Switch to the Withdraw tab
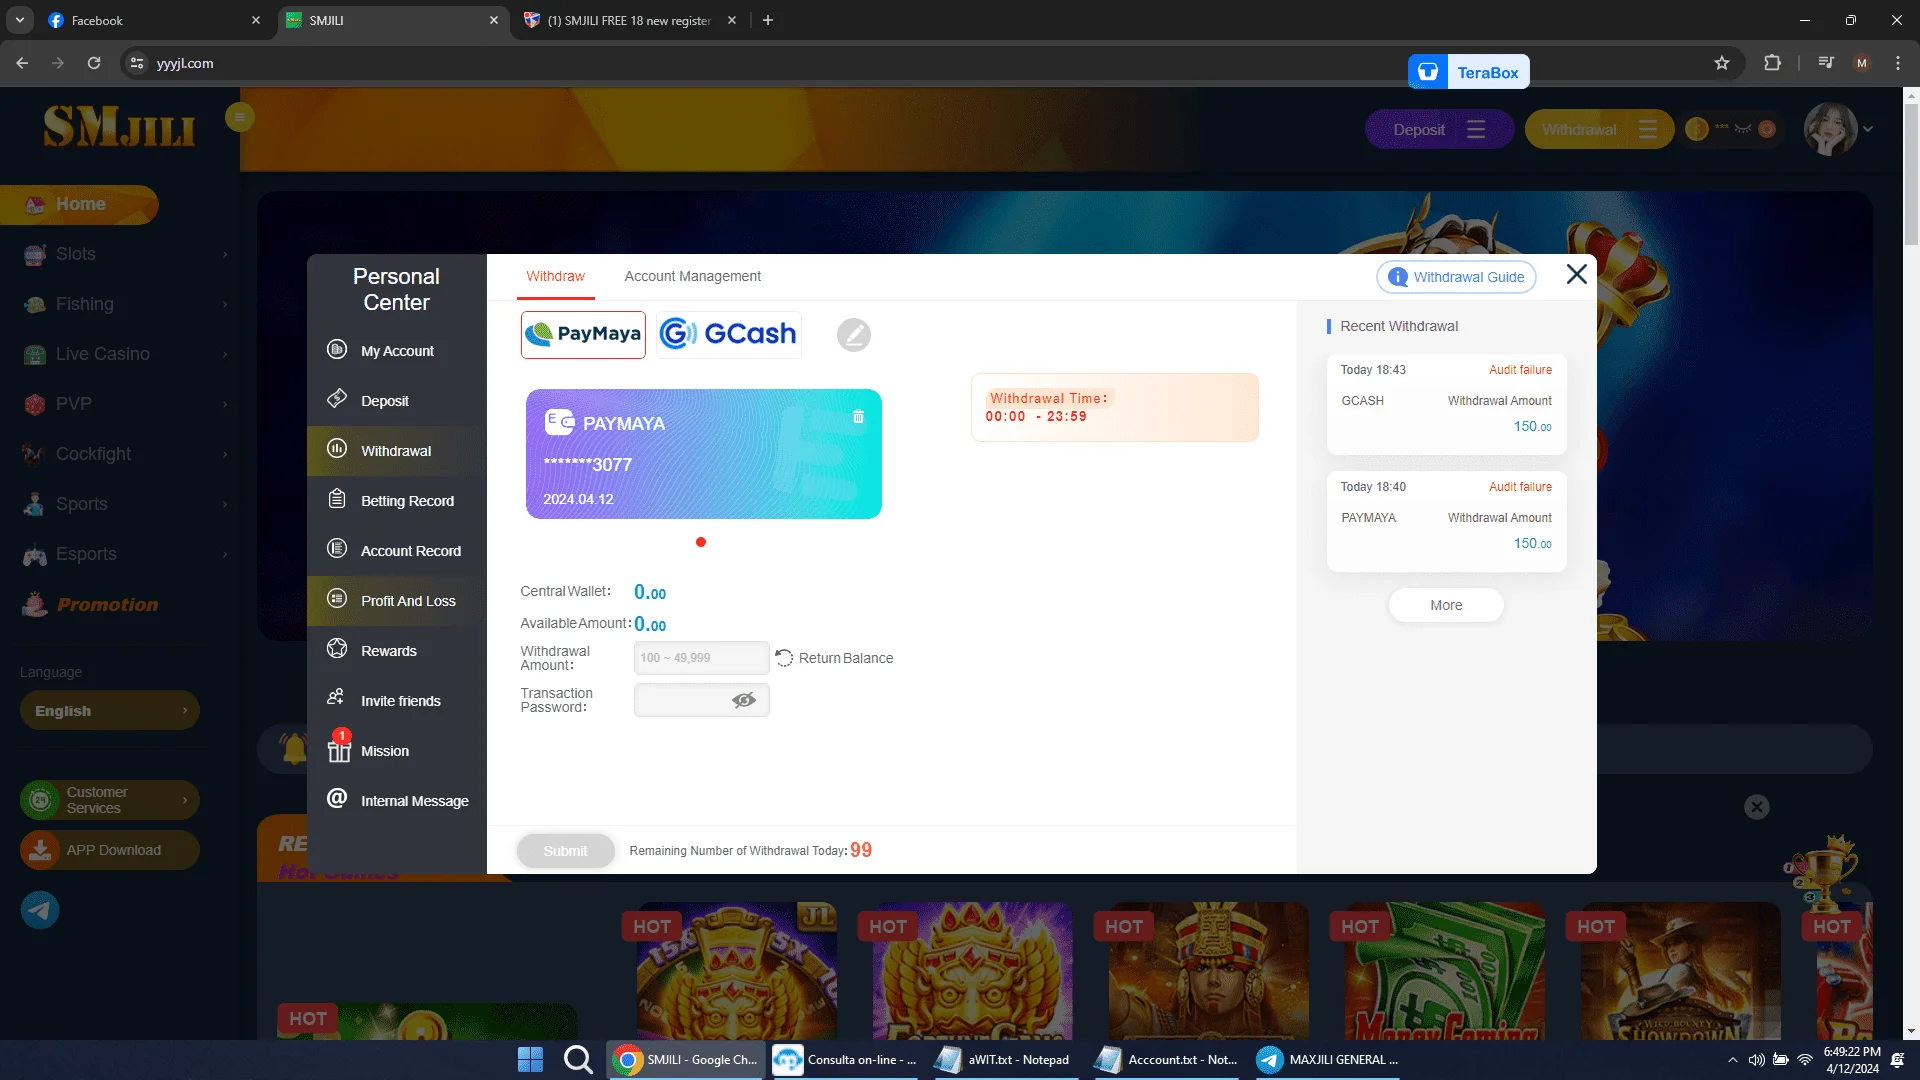 click(555, 276)
